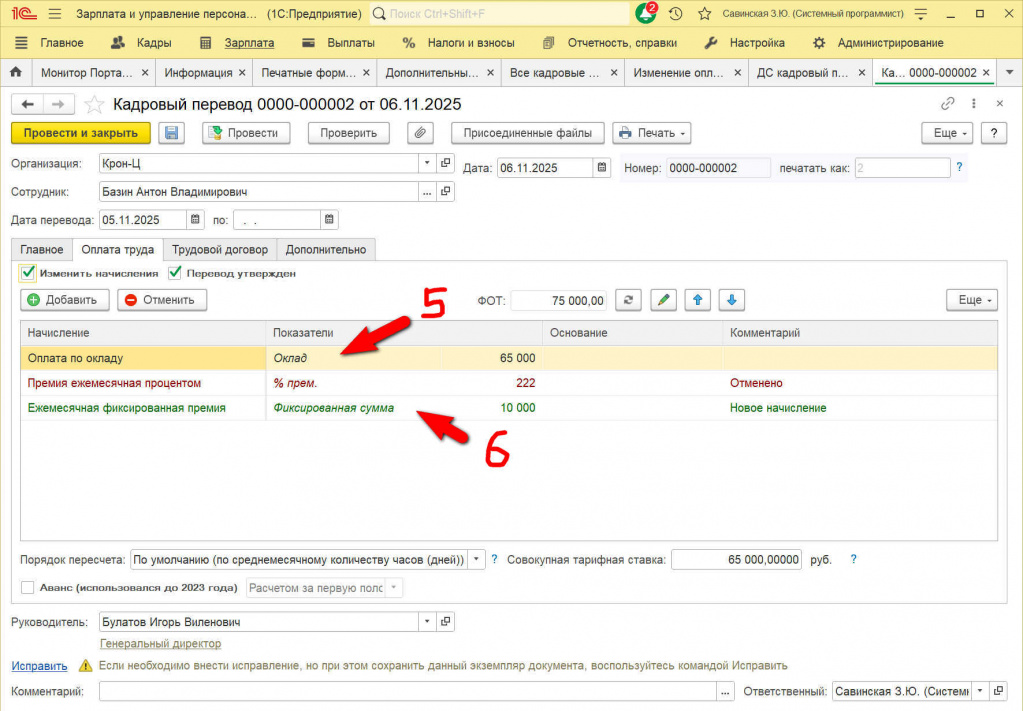Viewport: 1023px width, 711px height.
Task: Open calendar for the Дата field
Action: (x=602, y=168)
